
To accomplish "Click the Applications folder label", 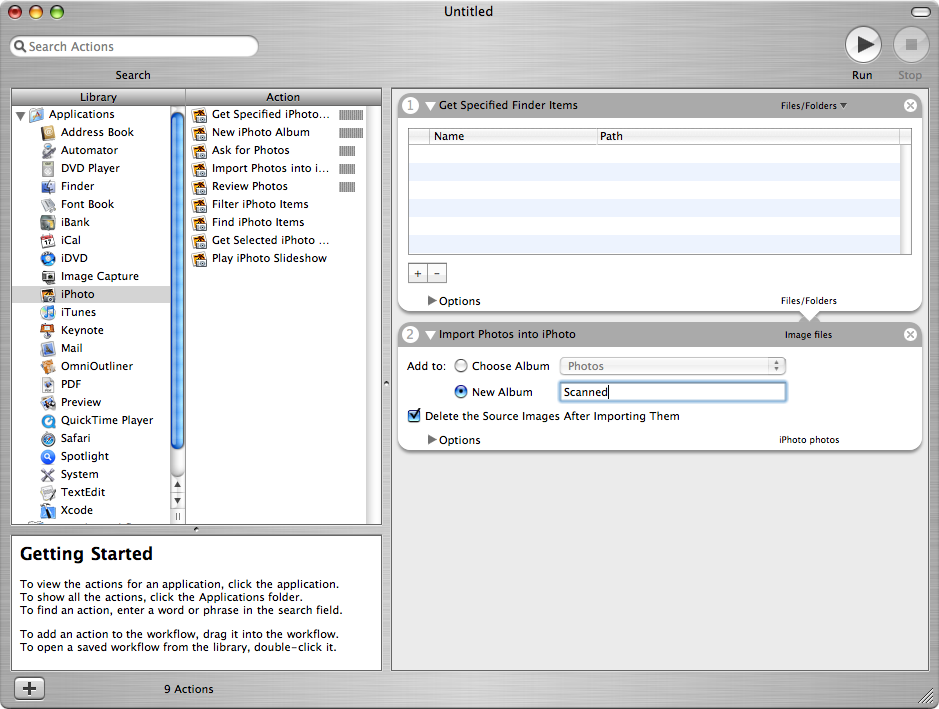I will pos(81,114).
